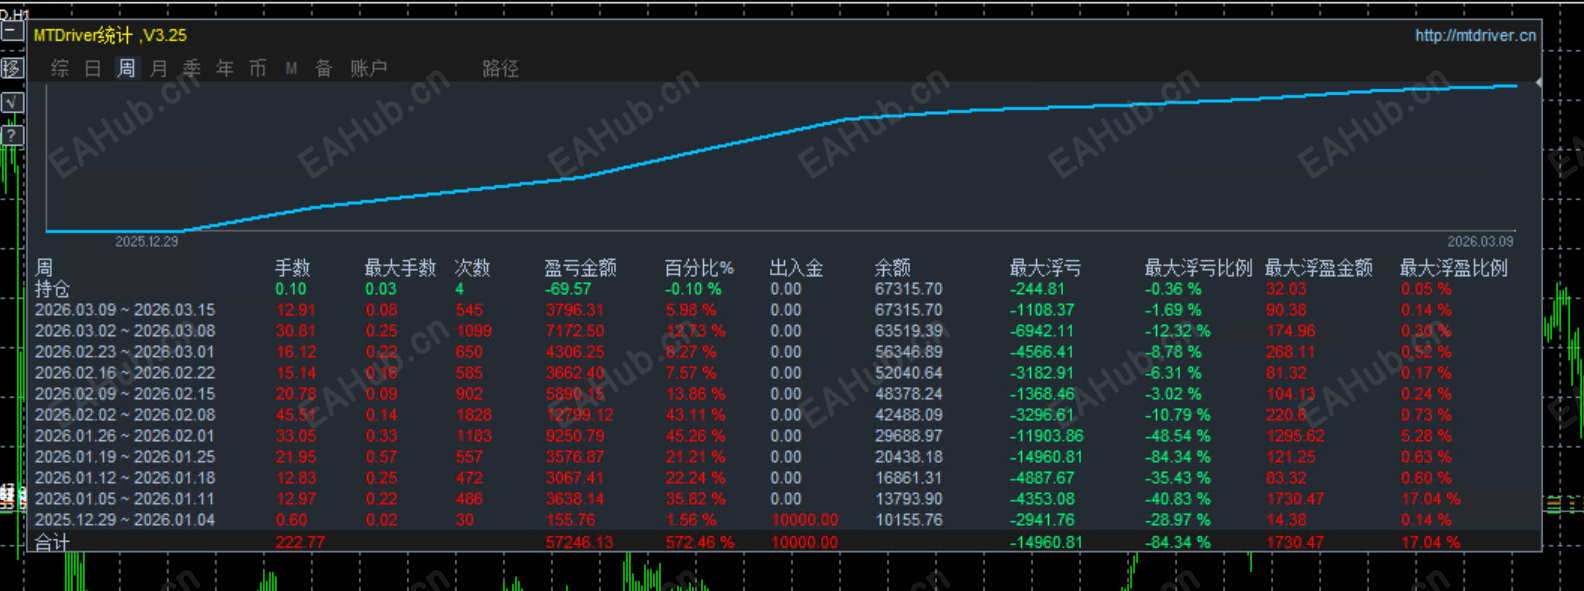Switch to the 日 daily tab

(93, 68)
